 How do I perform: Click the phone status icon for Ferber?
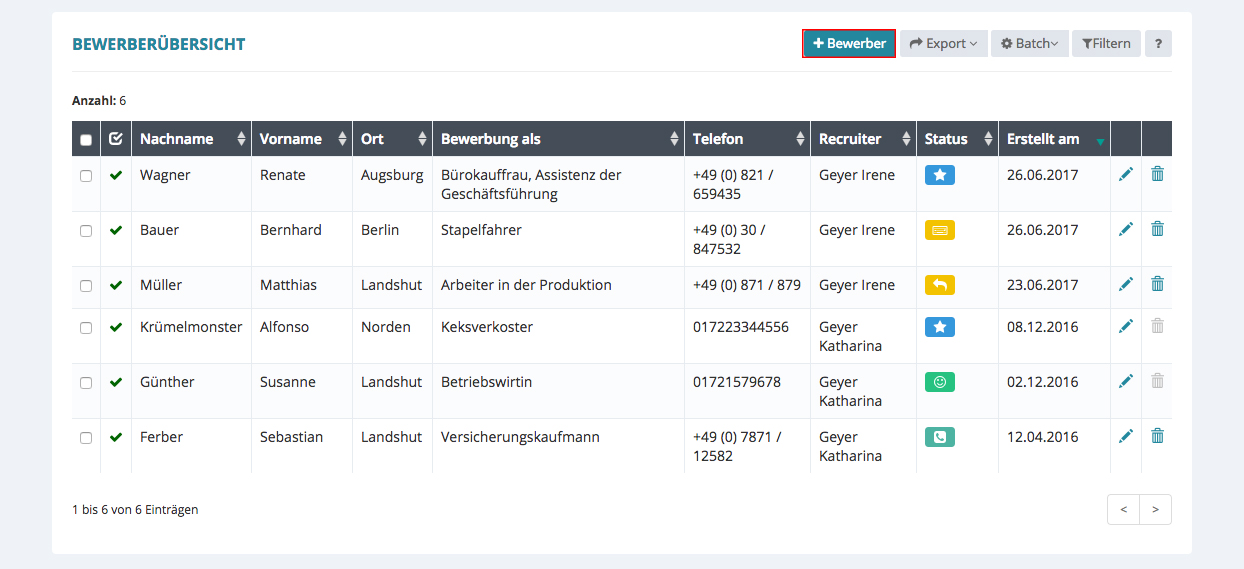click(x=939, y=437)
